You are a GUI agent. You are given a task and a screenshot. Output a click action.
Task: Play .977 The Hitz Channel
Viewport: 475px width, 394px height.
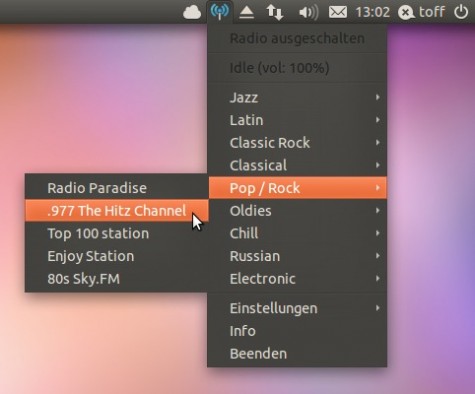pyautogui.click(x=117, y=211)
